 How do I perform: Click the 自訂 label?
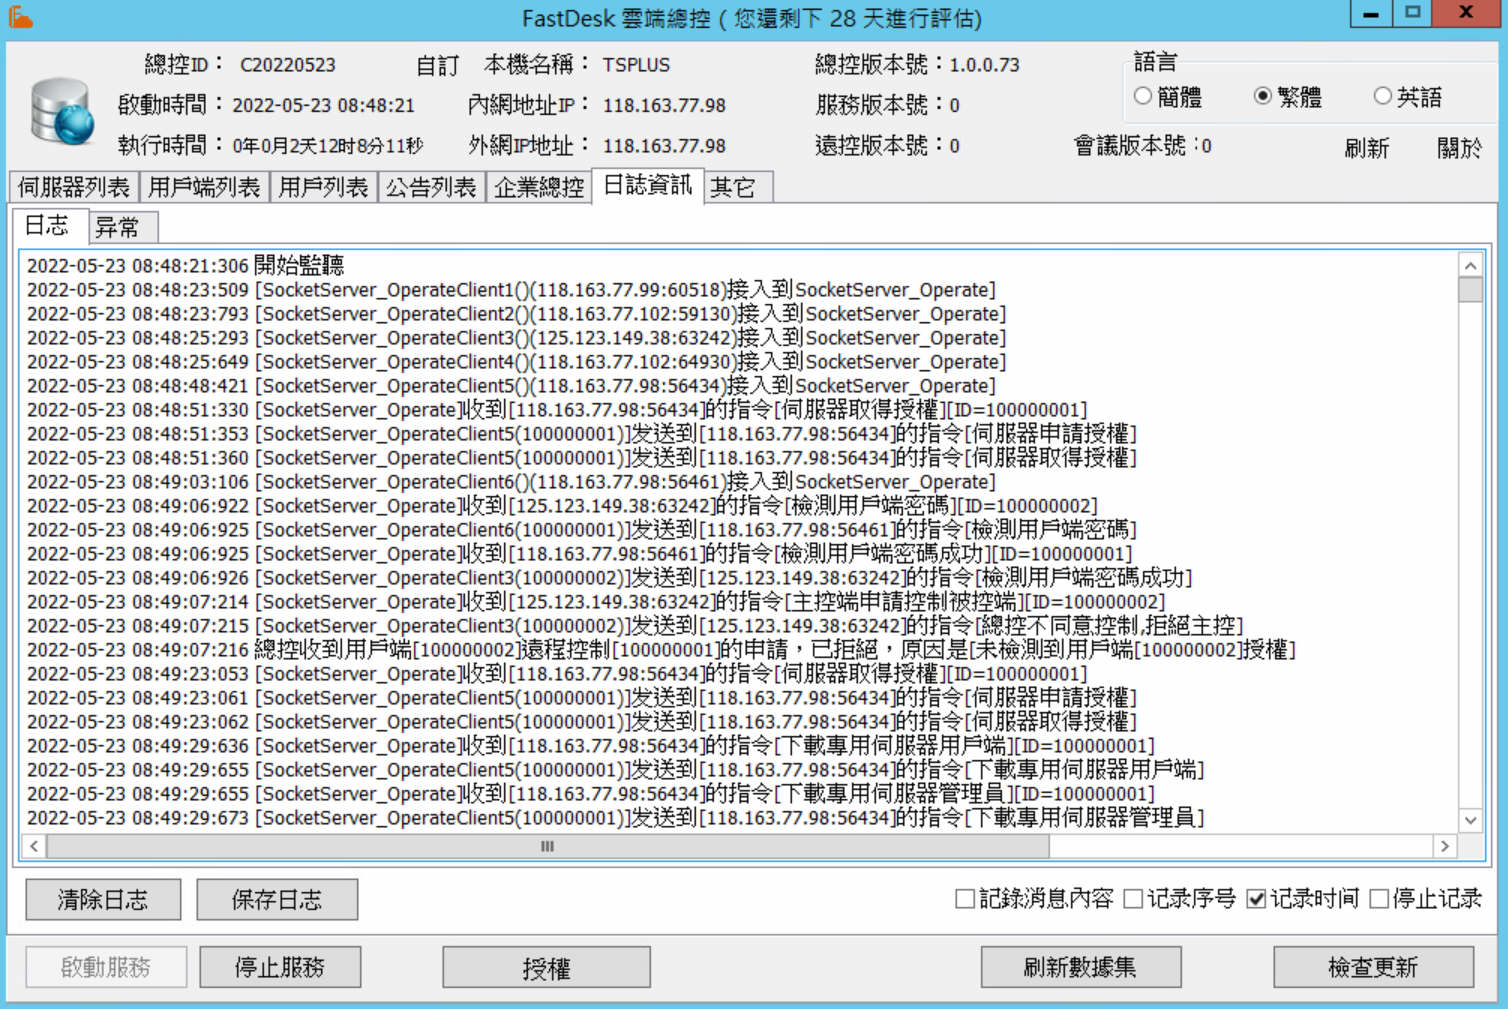pos(438,66)
